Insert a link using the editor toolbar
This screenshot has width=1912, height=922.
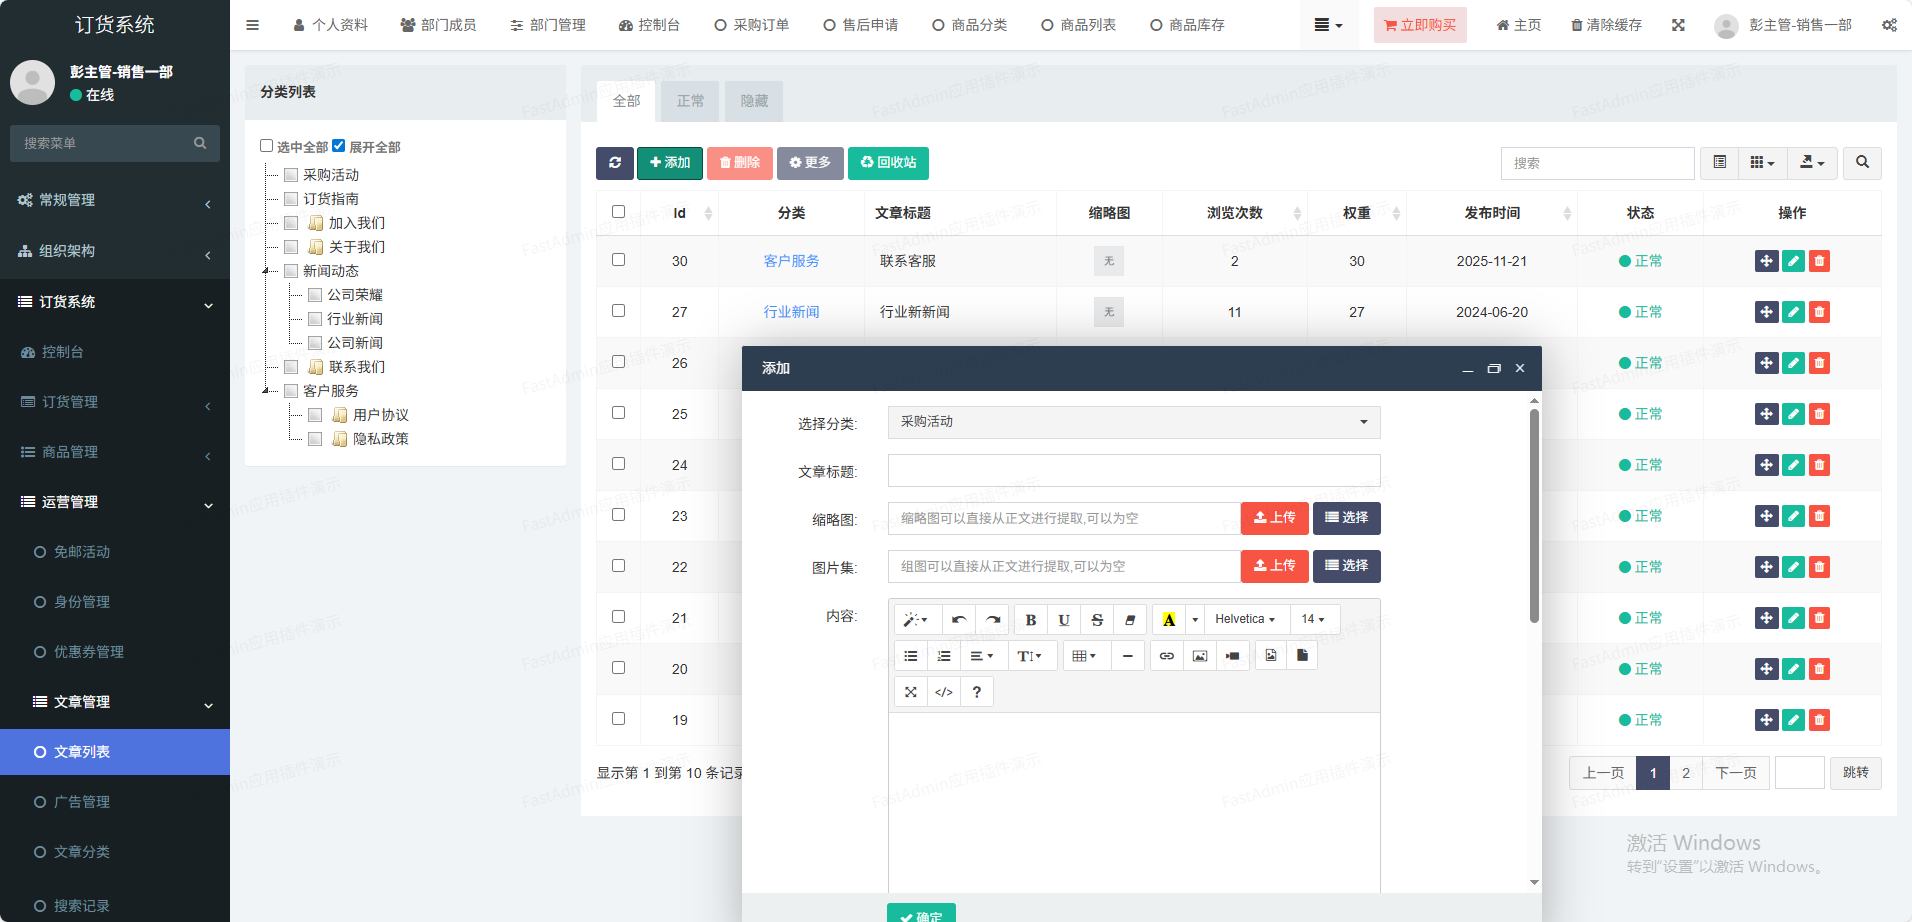point(1166,656)
